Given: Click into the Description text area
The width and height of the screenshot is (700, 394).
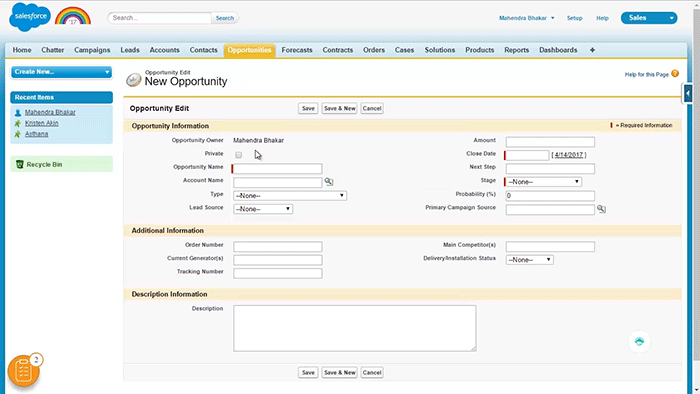Looking at the screenshot, I should (355, 328).
